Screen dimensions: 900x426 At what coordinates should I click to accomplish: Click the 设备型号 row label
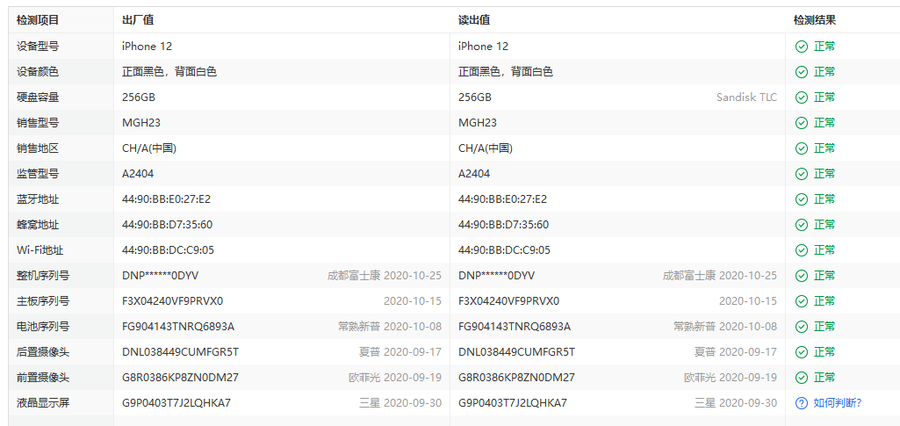point(37,47)
